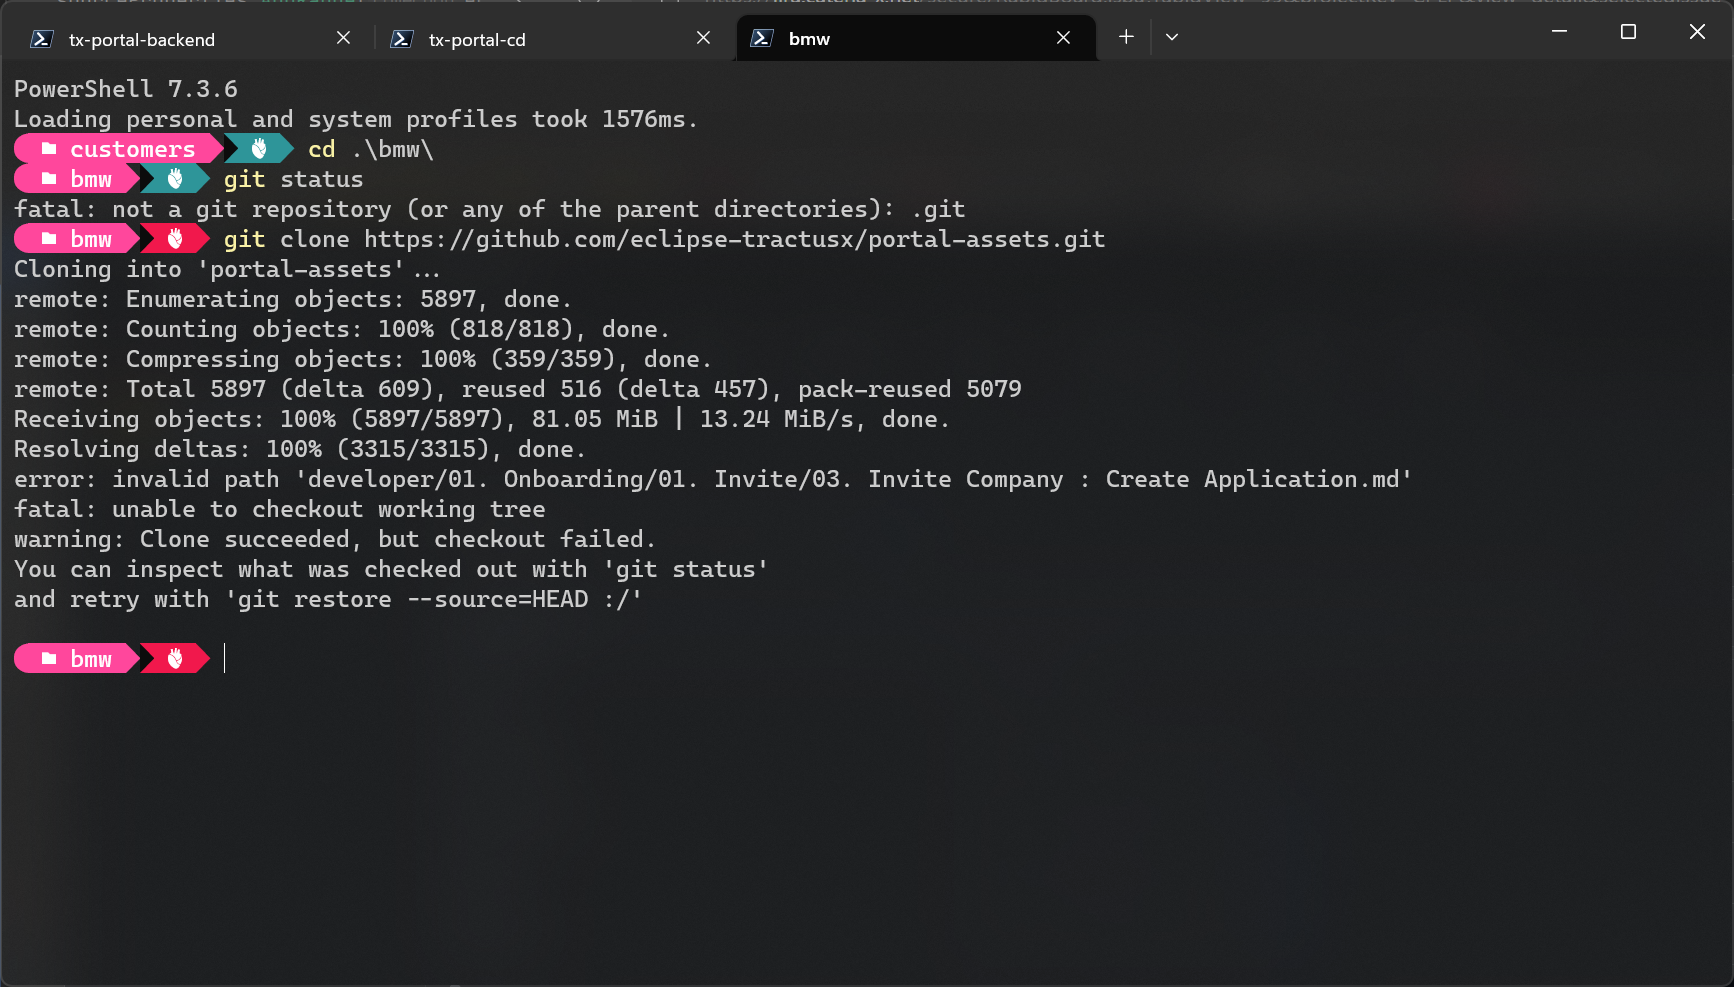
Task: Click the PowerShell icon on tx-portal-cd tab
Action: pyautogui.click(x=401, y=39)
